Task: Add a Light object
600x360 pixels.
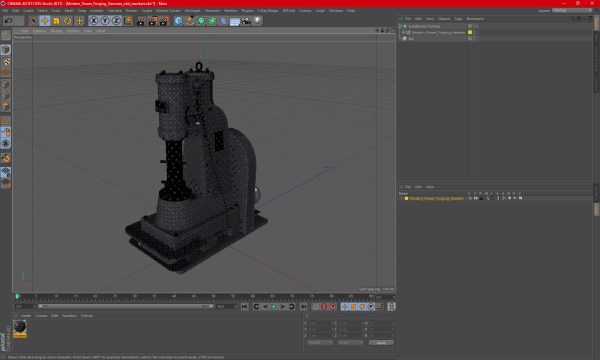Action: click(x=258, y=21)
